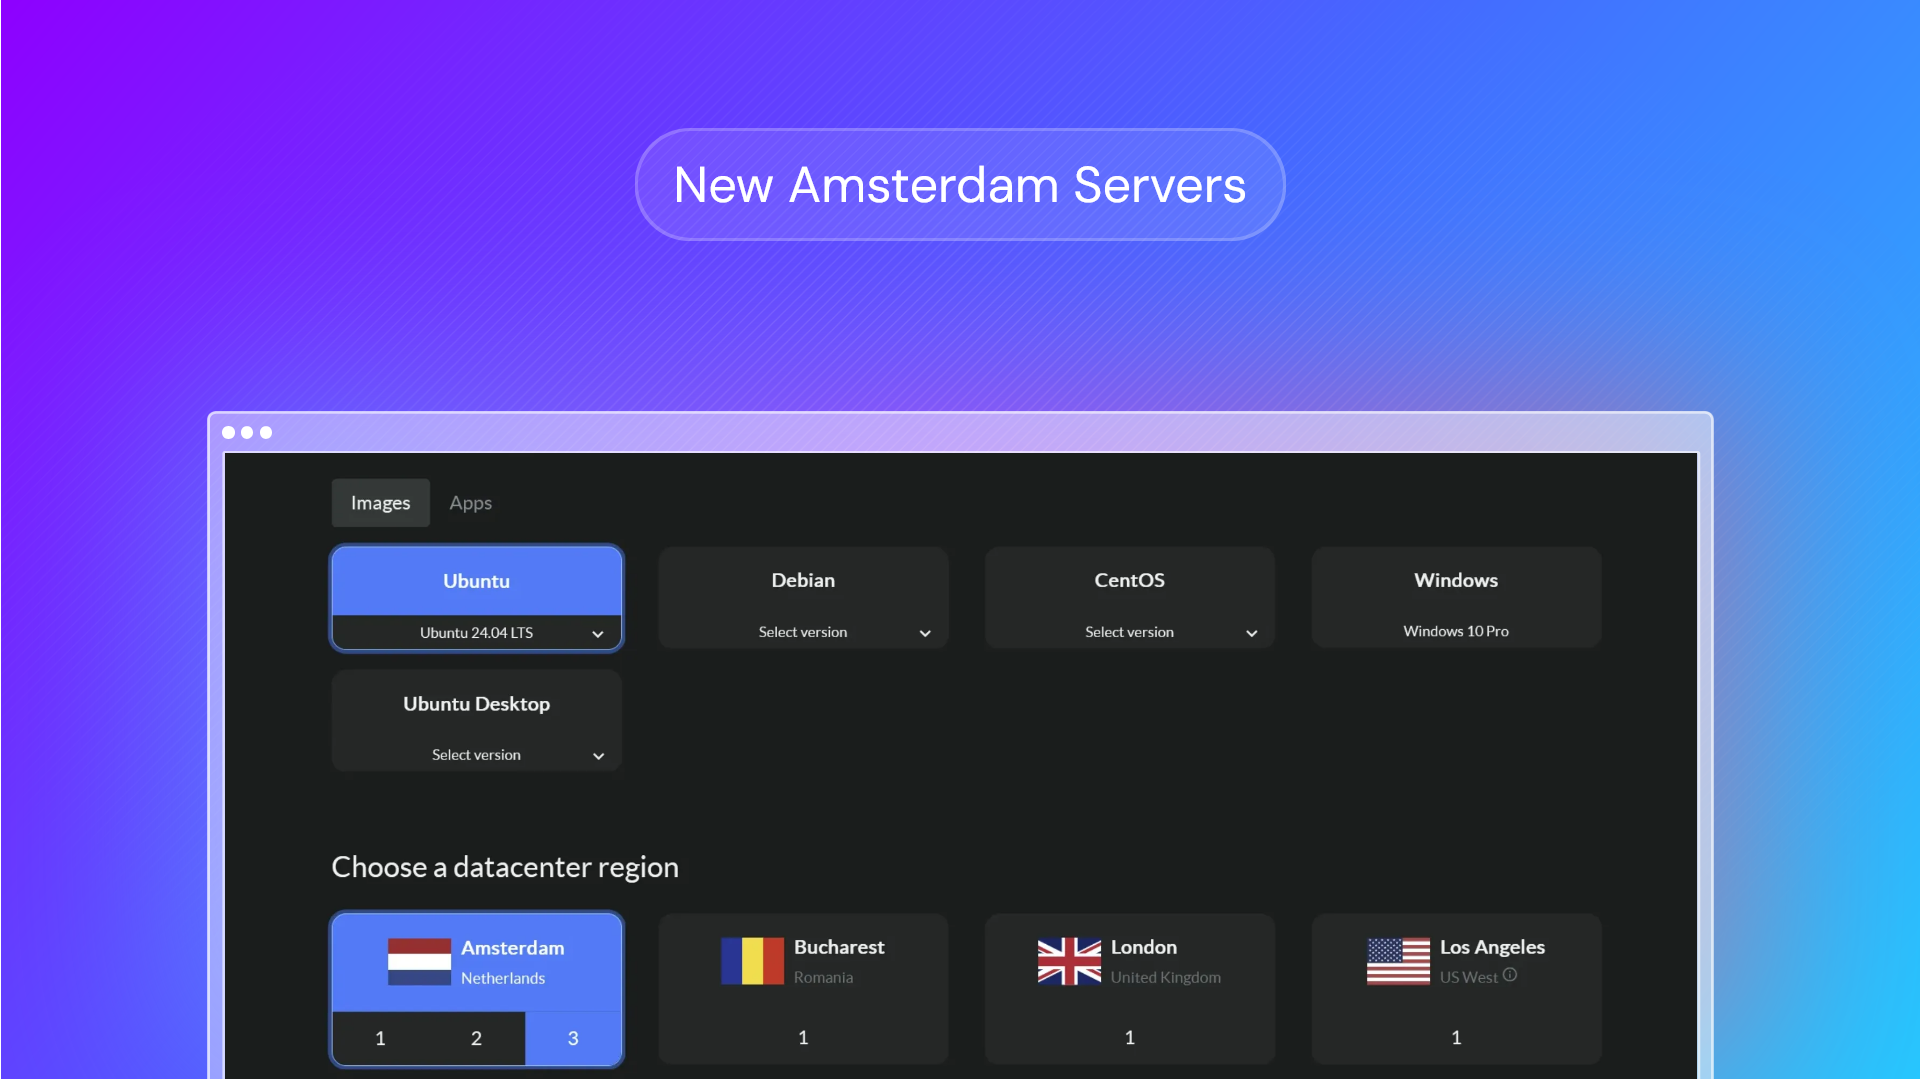Expand the Ubuntu 24.04 LTS version dropdown
1920x1080 pixels.
click(x=477, y=633)
